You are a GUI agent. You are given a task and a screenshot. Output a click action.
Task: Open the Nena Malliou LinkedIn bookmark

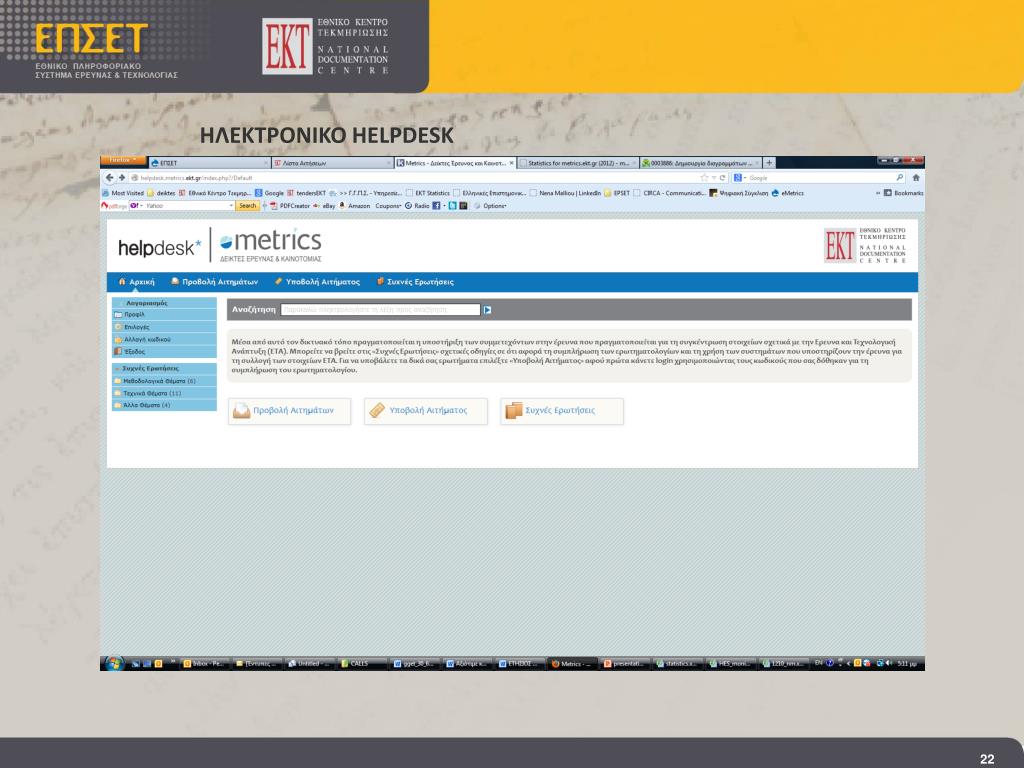tap(565, 193)
